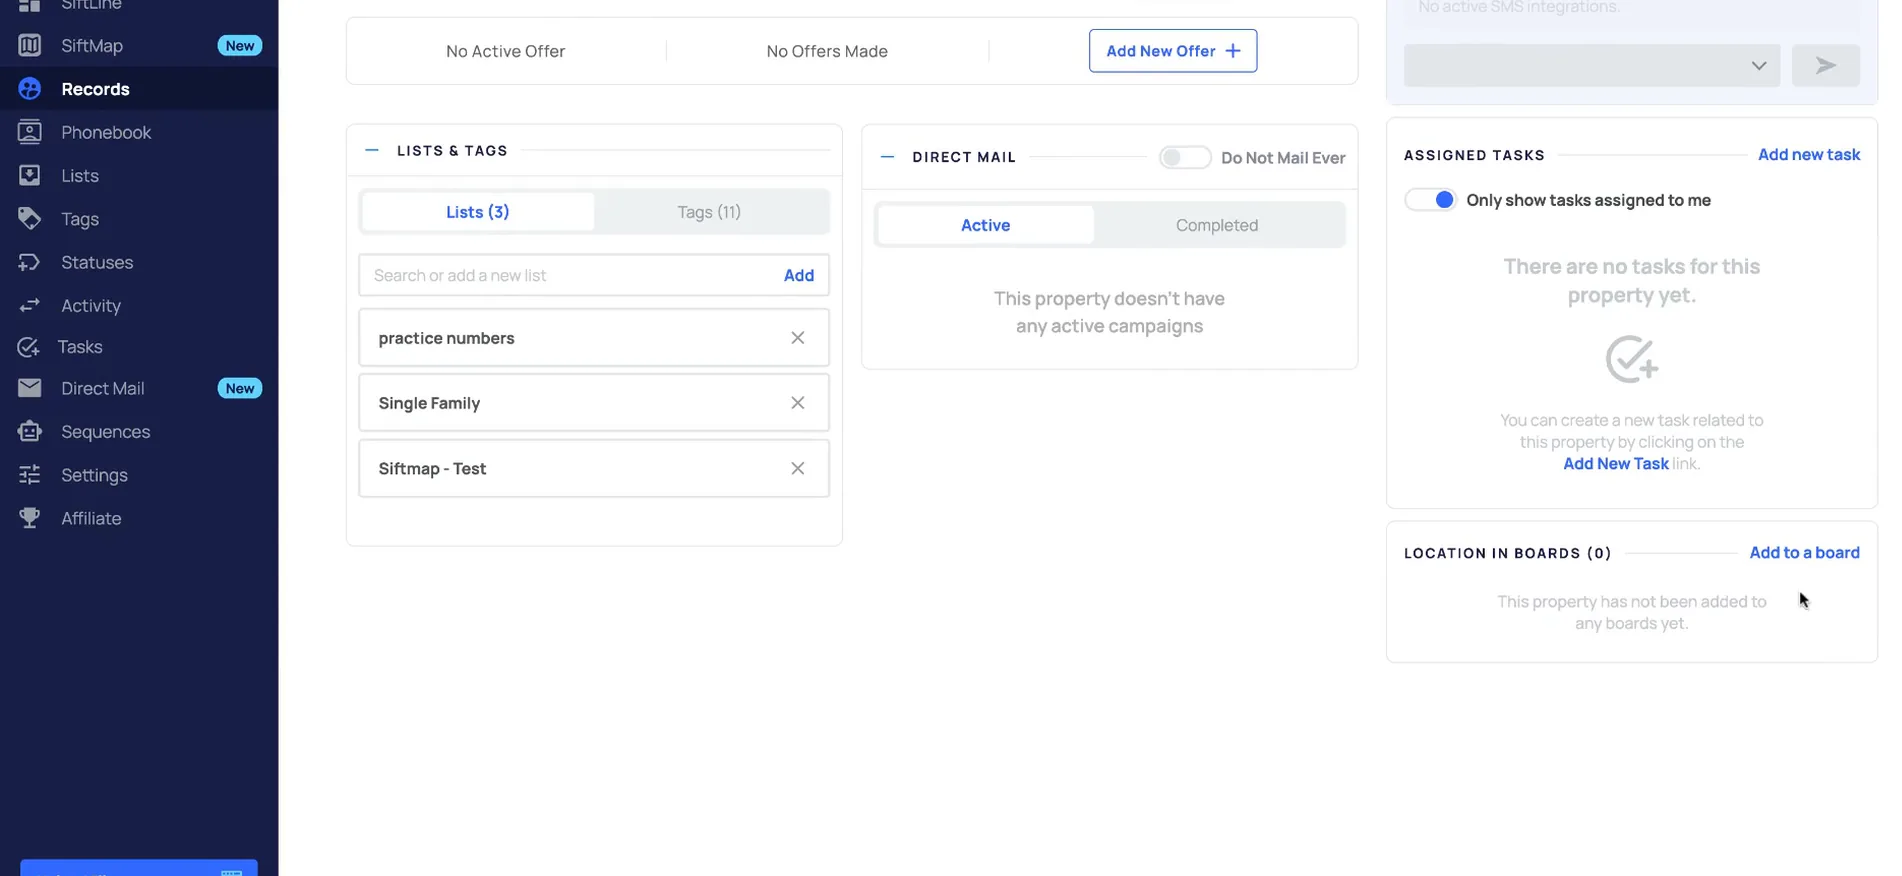The height and width of the screenshot is (876, 1902).
Task: Click the Add New Task inline link
Action: [x=1616, y=464]
